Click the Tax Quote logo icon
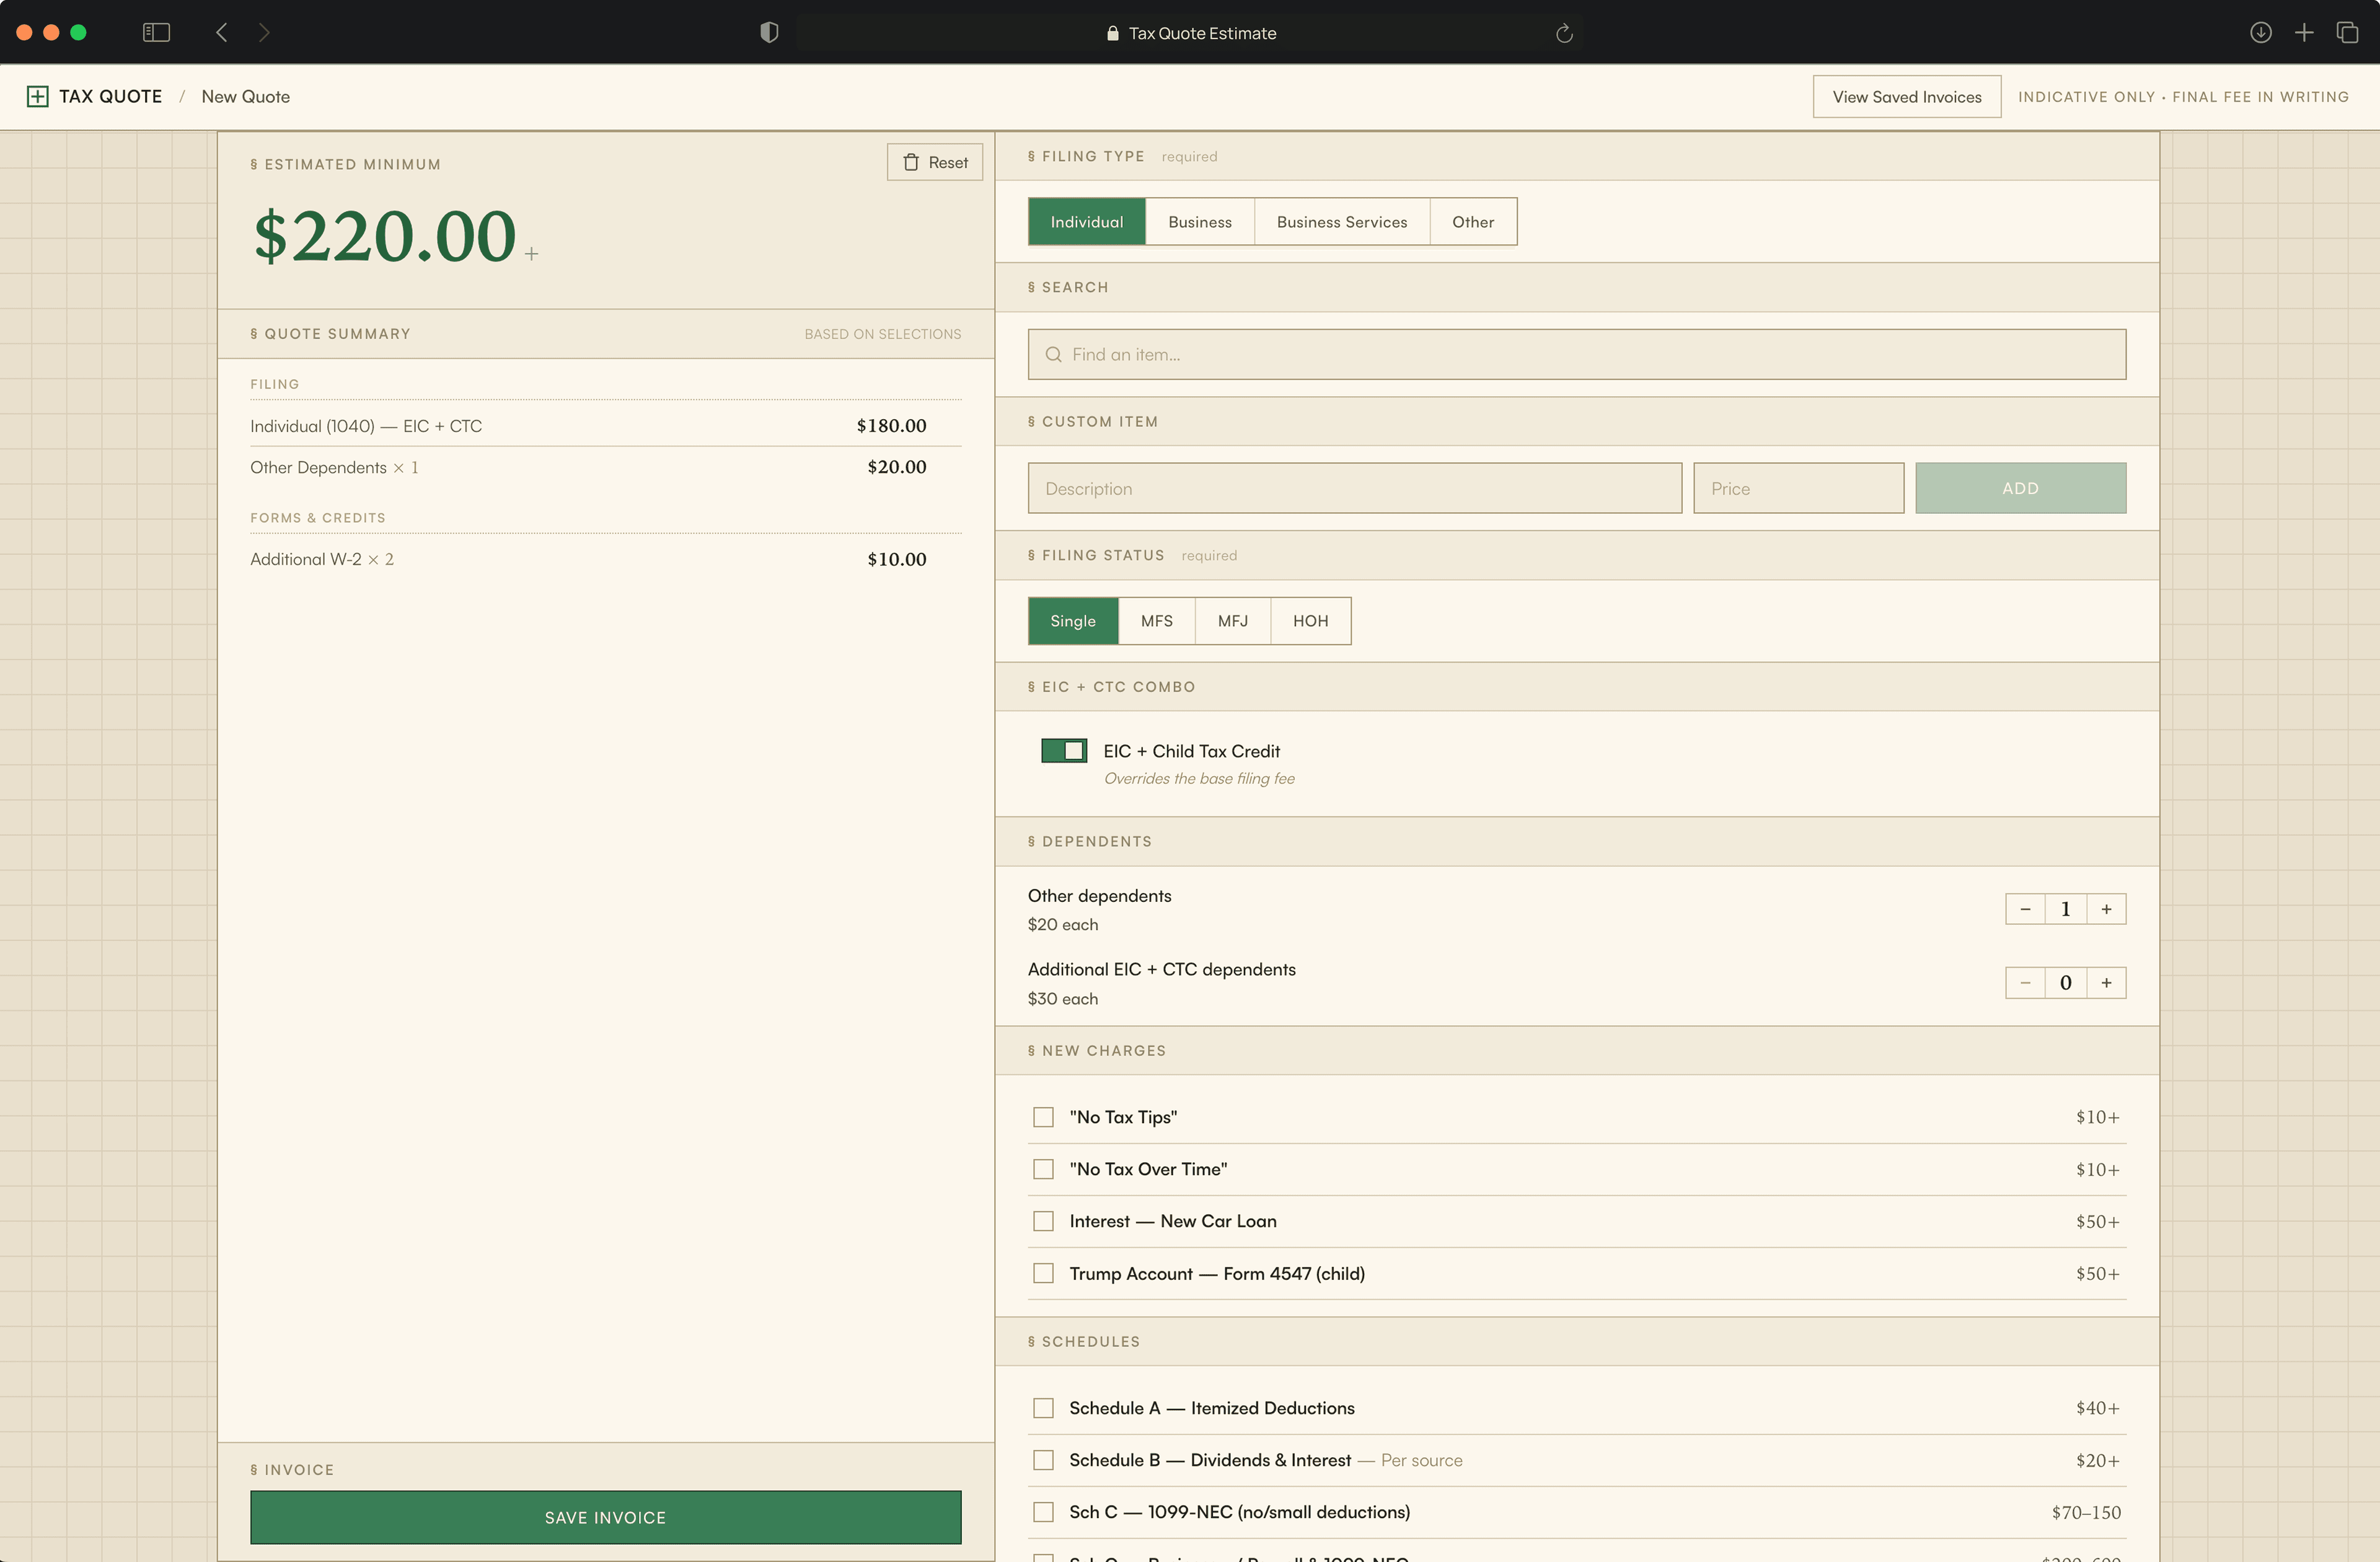 tap(37, 96)
